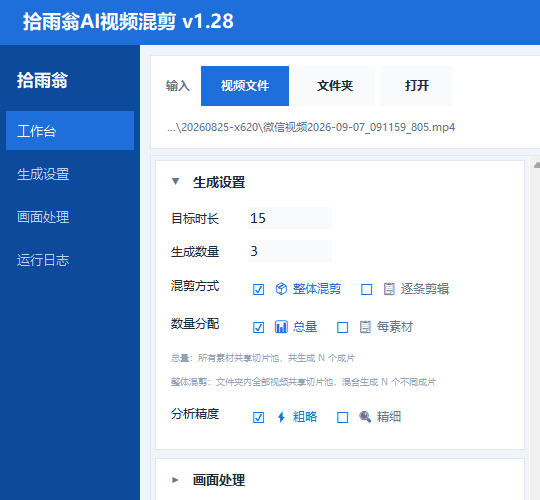Click the document icon beside 每素材
This screenshot has height=500, width=540.
pos(365,327)
